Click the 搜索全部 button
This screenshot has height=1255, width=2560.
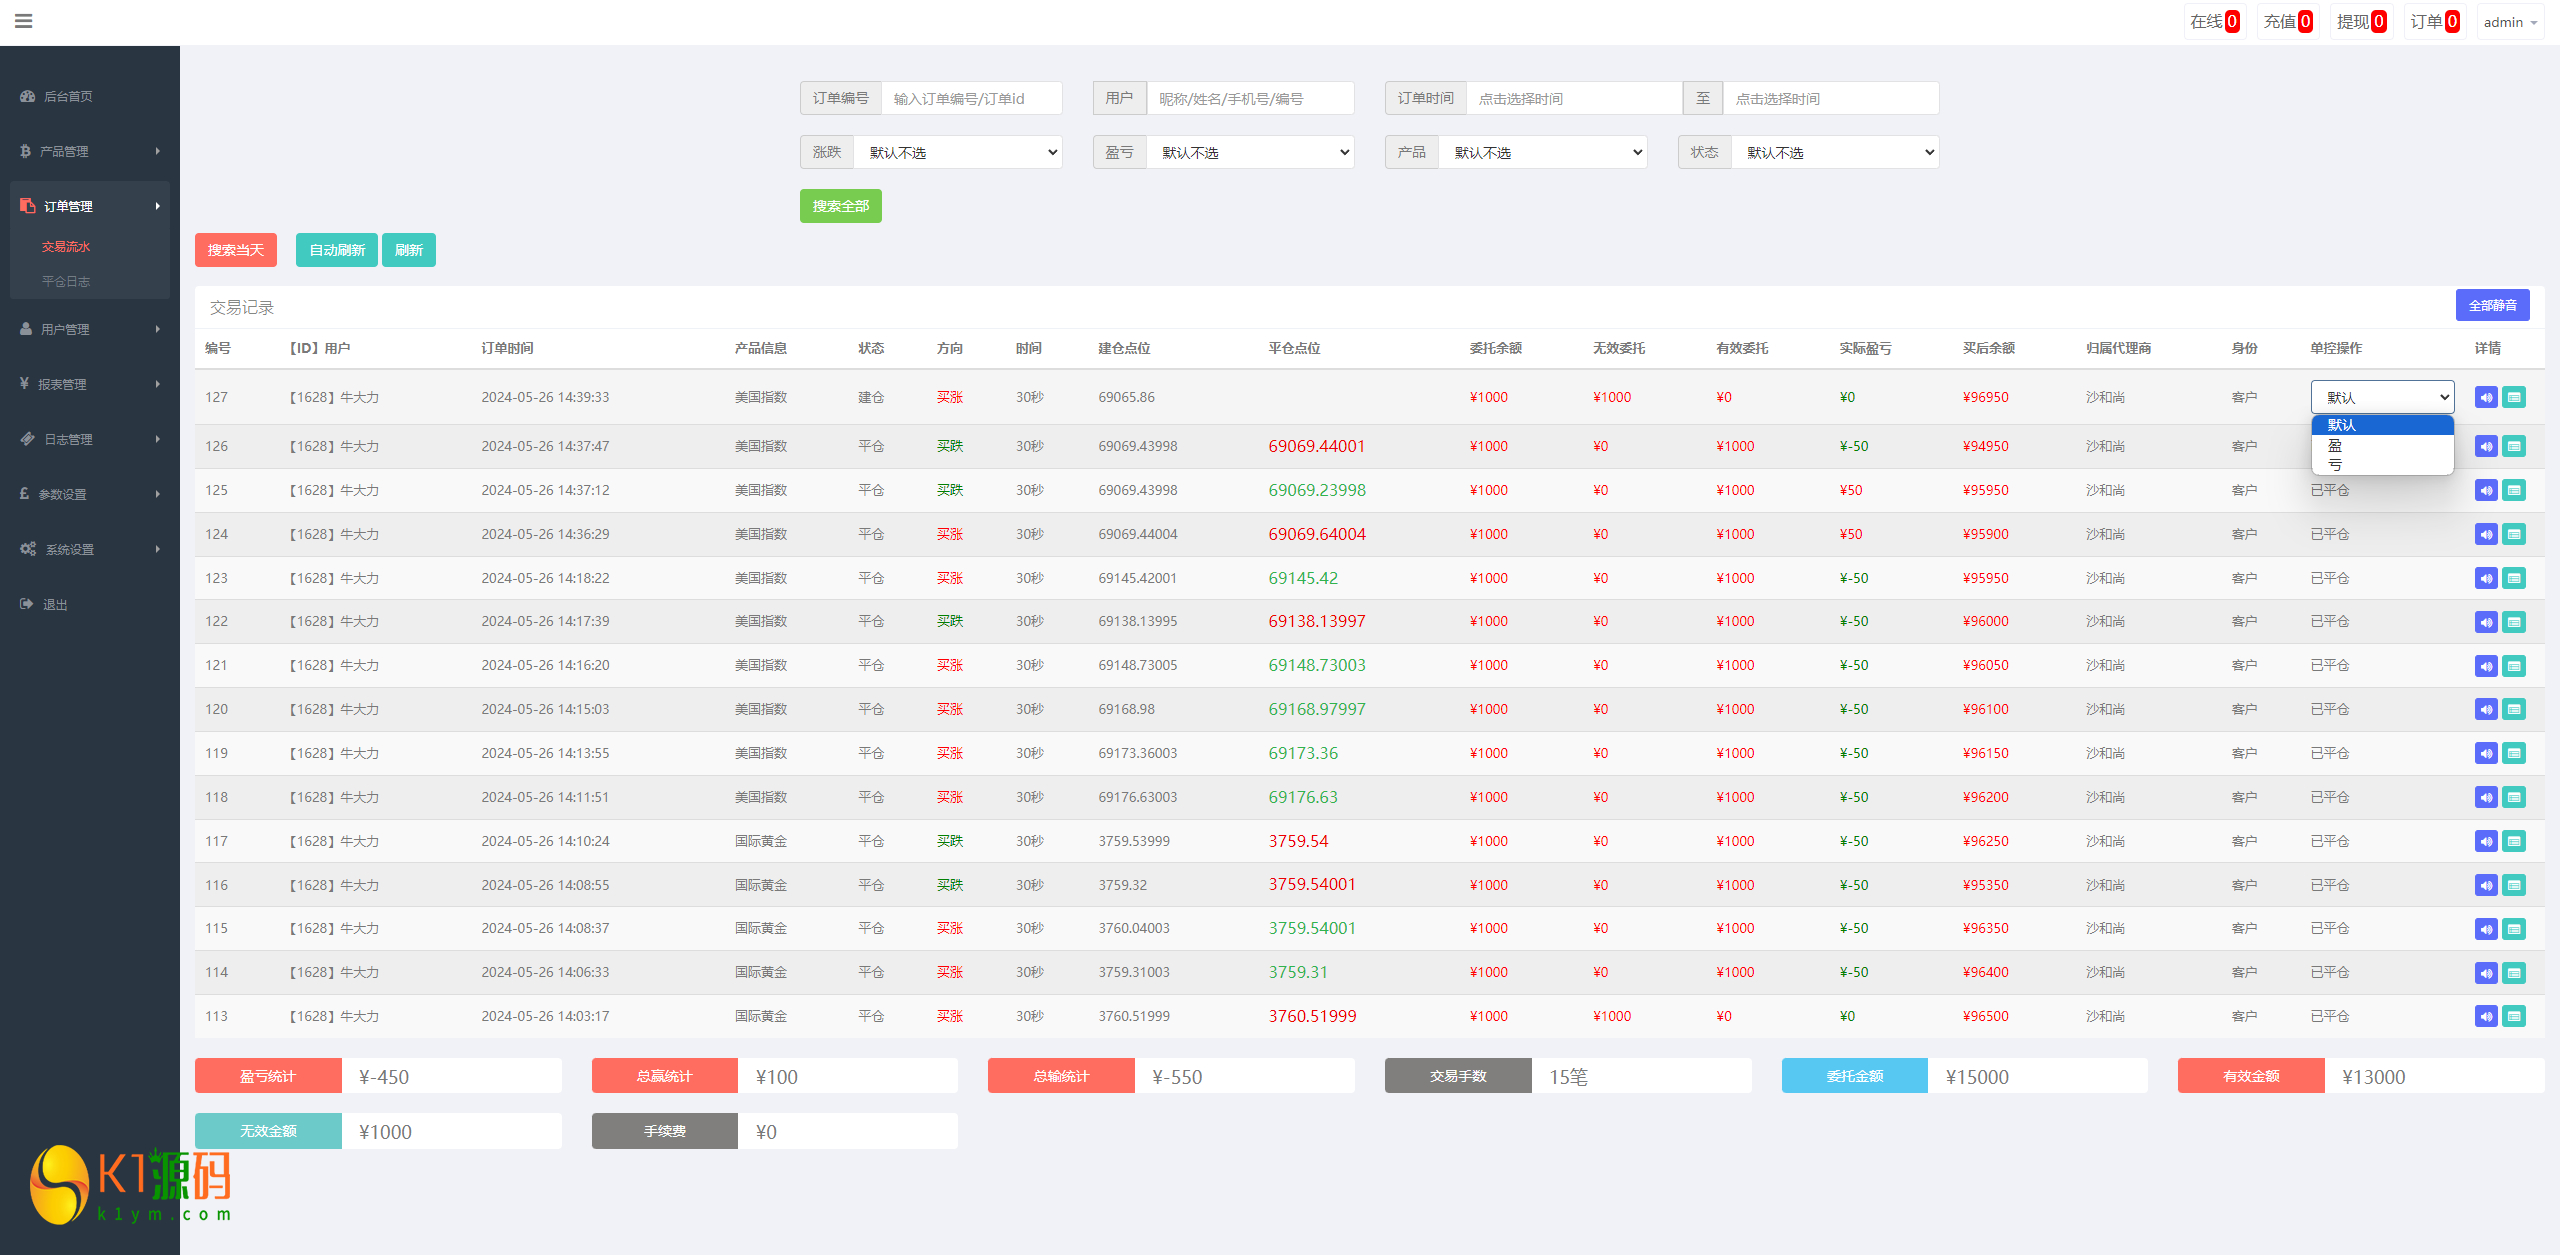pos(840,206)
